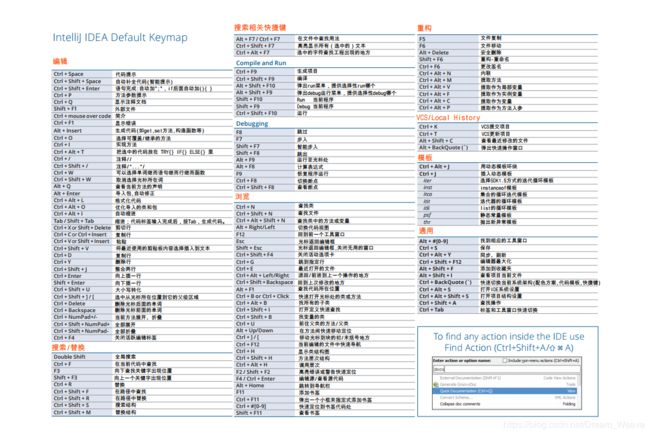This screenshot has width=650, height=435.
Task: Select the 'Collapse doc comments' result row
Action: coord(504,404)
